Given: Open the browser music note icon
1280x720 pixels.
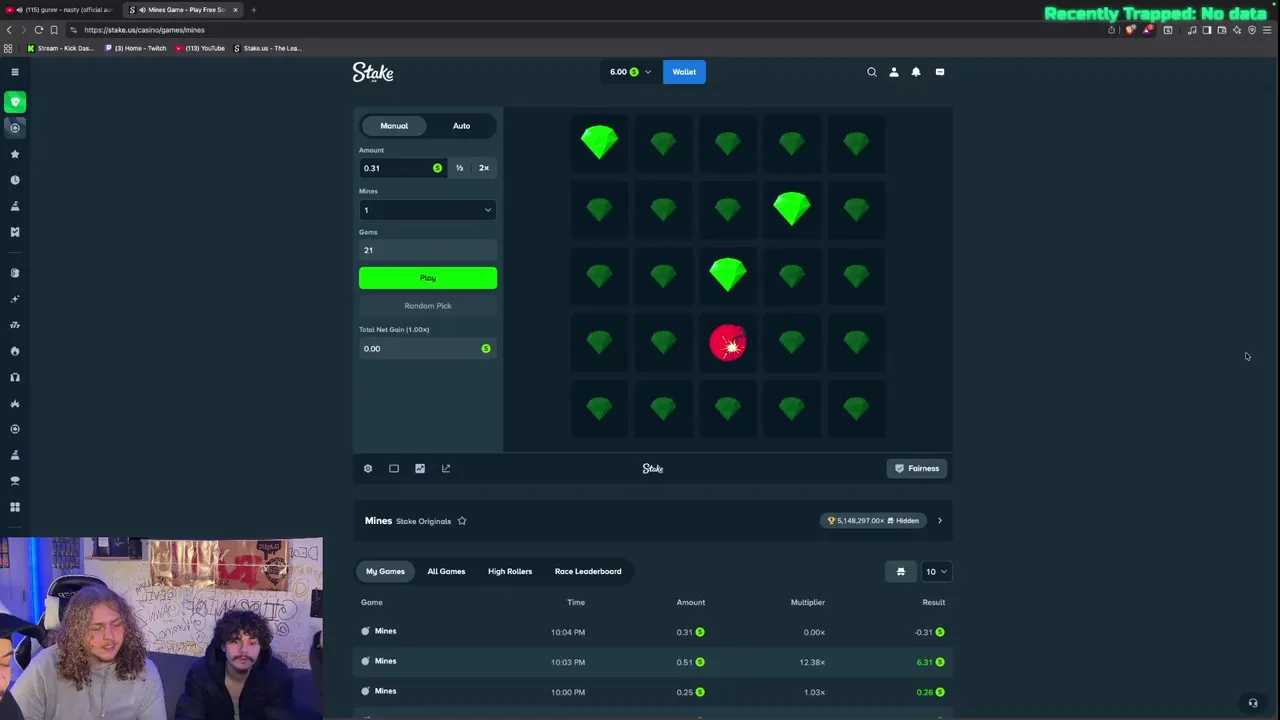Looking at the screenshot, I should 1192,30.
